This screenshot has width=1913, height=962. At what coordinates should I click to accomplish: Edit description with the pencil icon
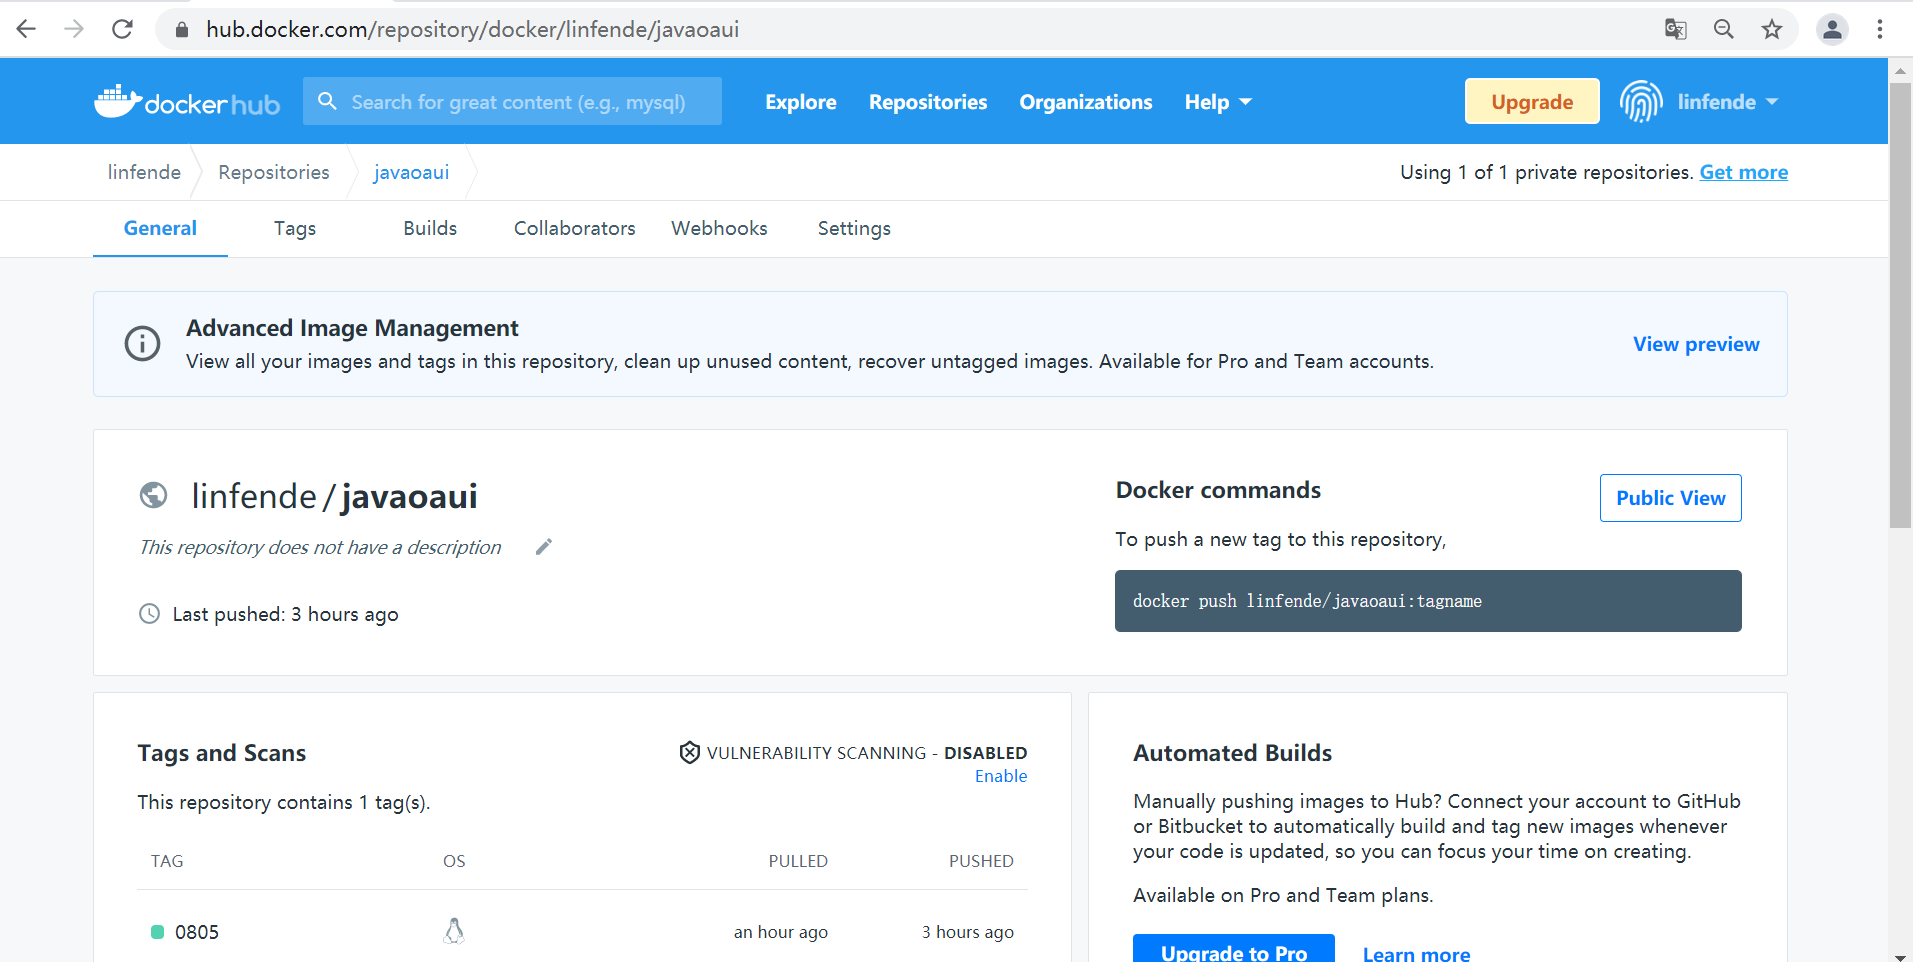544,546
